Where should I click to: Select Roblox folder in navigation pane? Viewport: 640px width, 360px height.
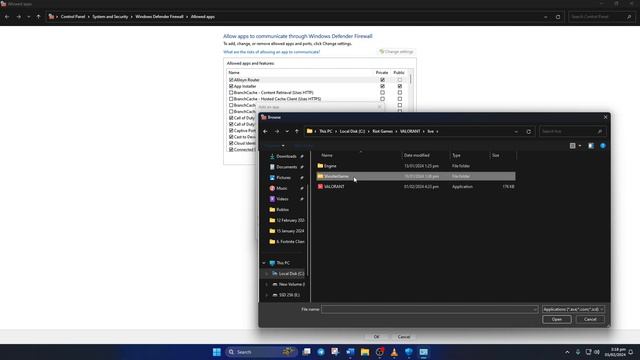tap(282, 209)
